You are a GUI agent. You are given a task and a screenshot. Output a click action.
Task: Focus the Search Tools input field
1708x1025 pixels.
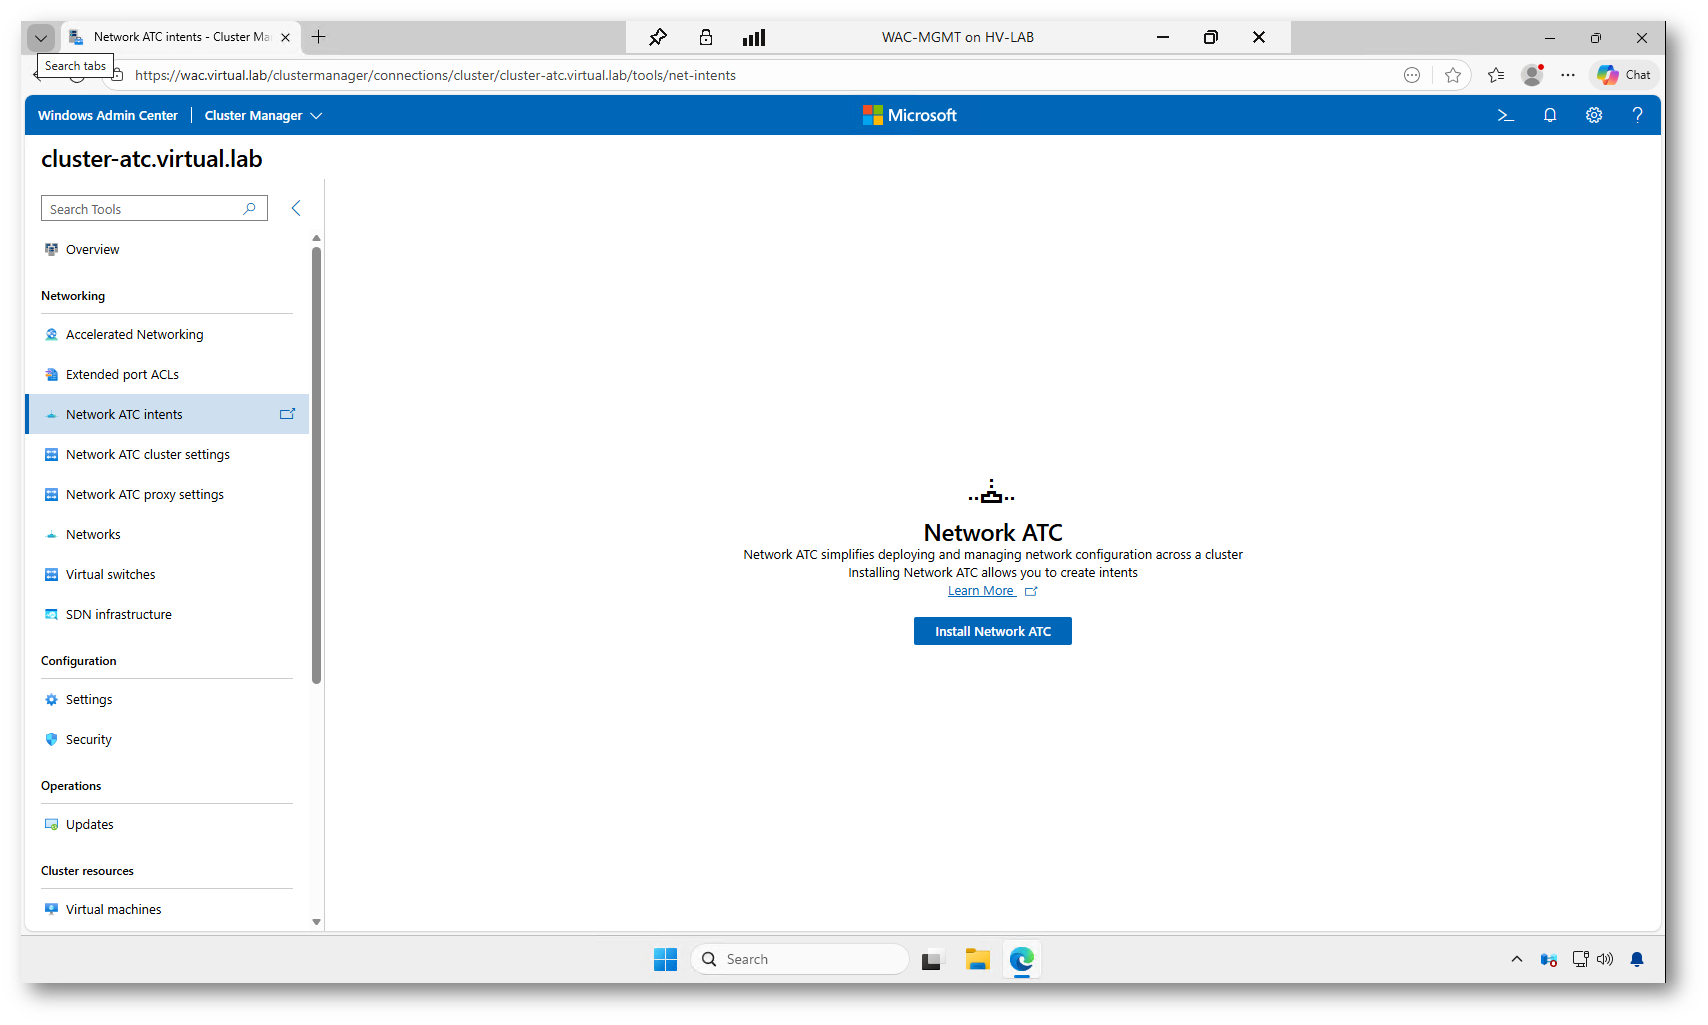click(154, 208)
